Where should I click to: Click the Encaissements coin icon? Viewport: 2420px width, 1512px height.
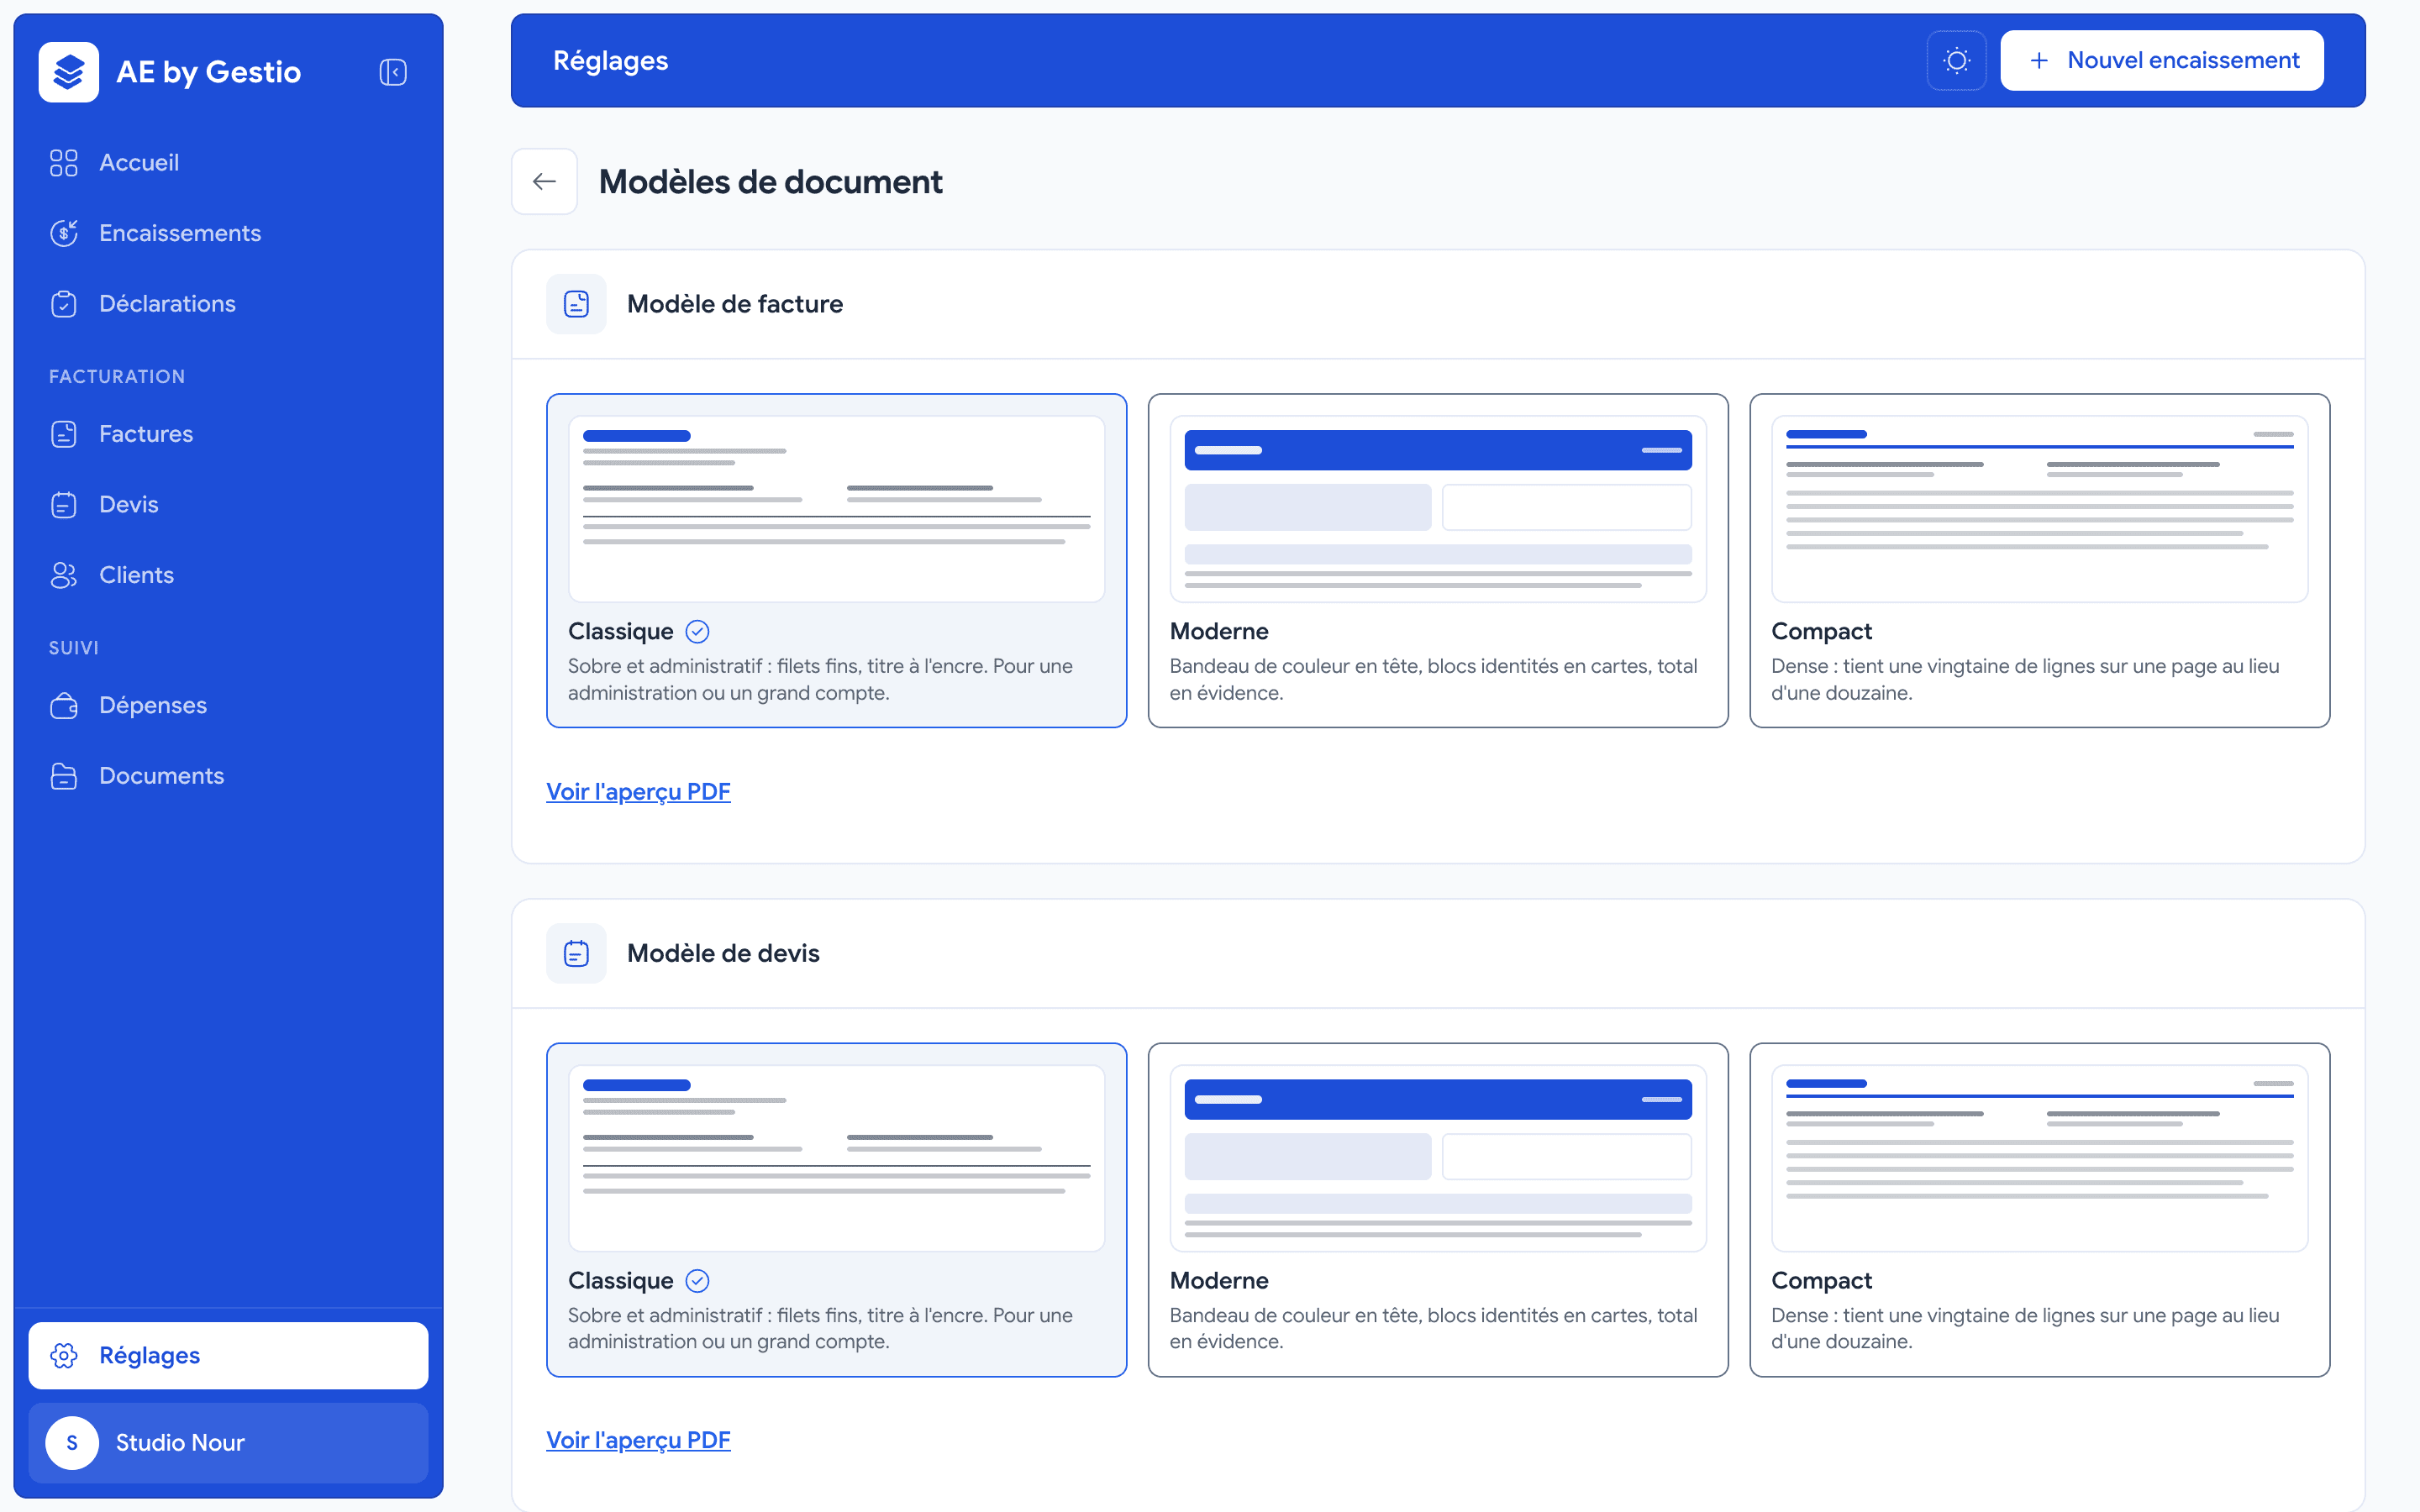click(x=64, y=233)
